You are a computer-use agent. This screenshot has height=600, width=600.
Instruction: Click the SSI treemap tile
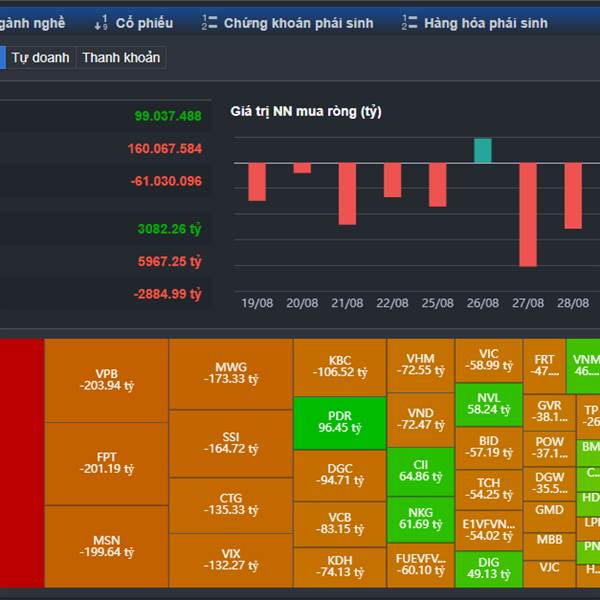click(x=231, y=443)
